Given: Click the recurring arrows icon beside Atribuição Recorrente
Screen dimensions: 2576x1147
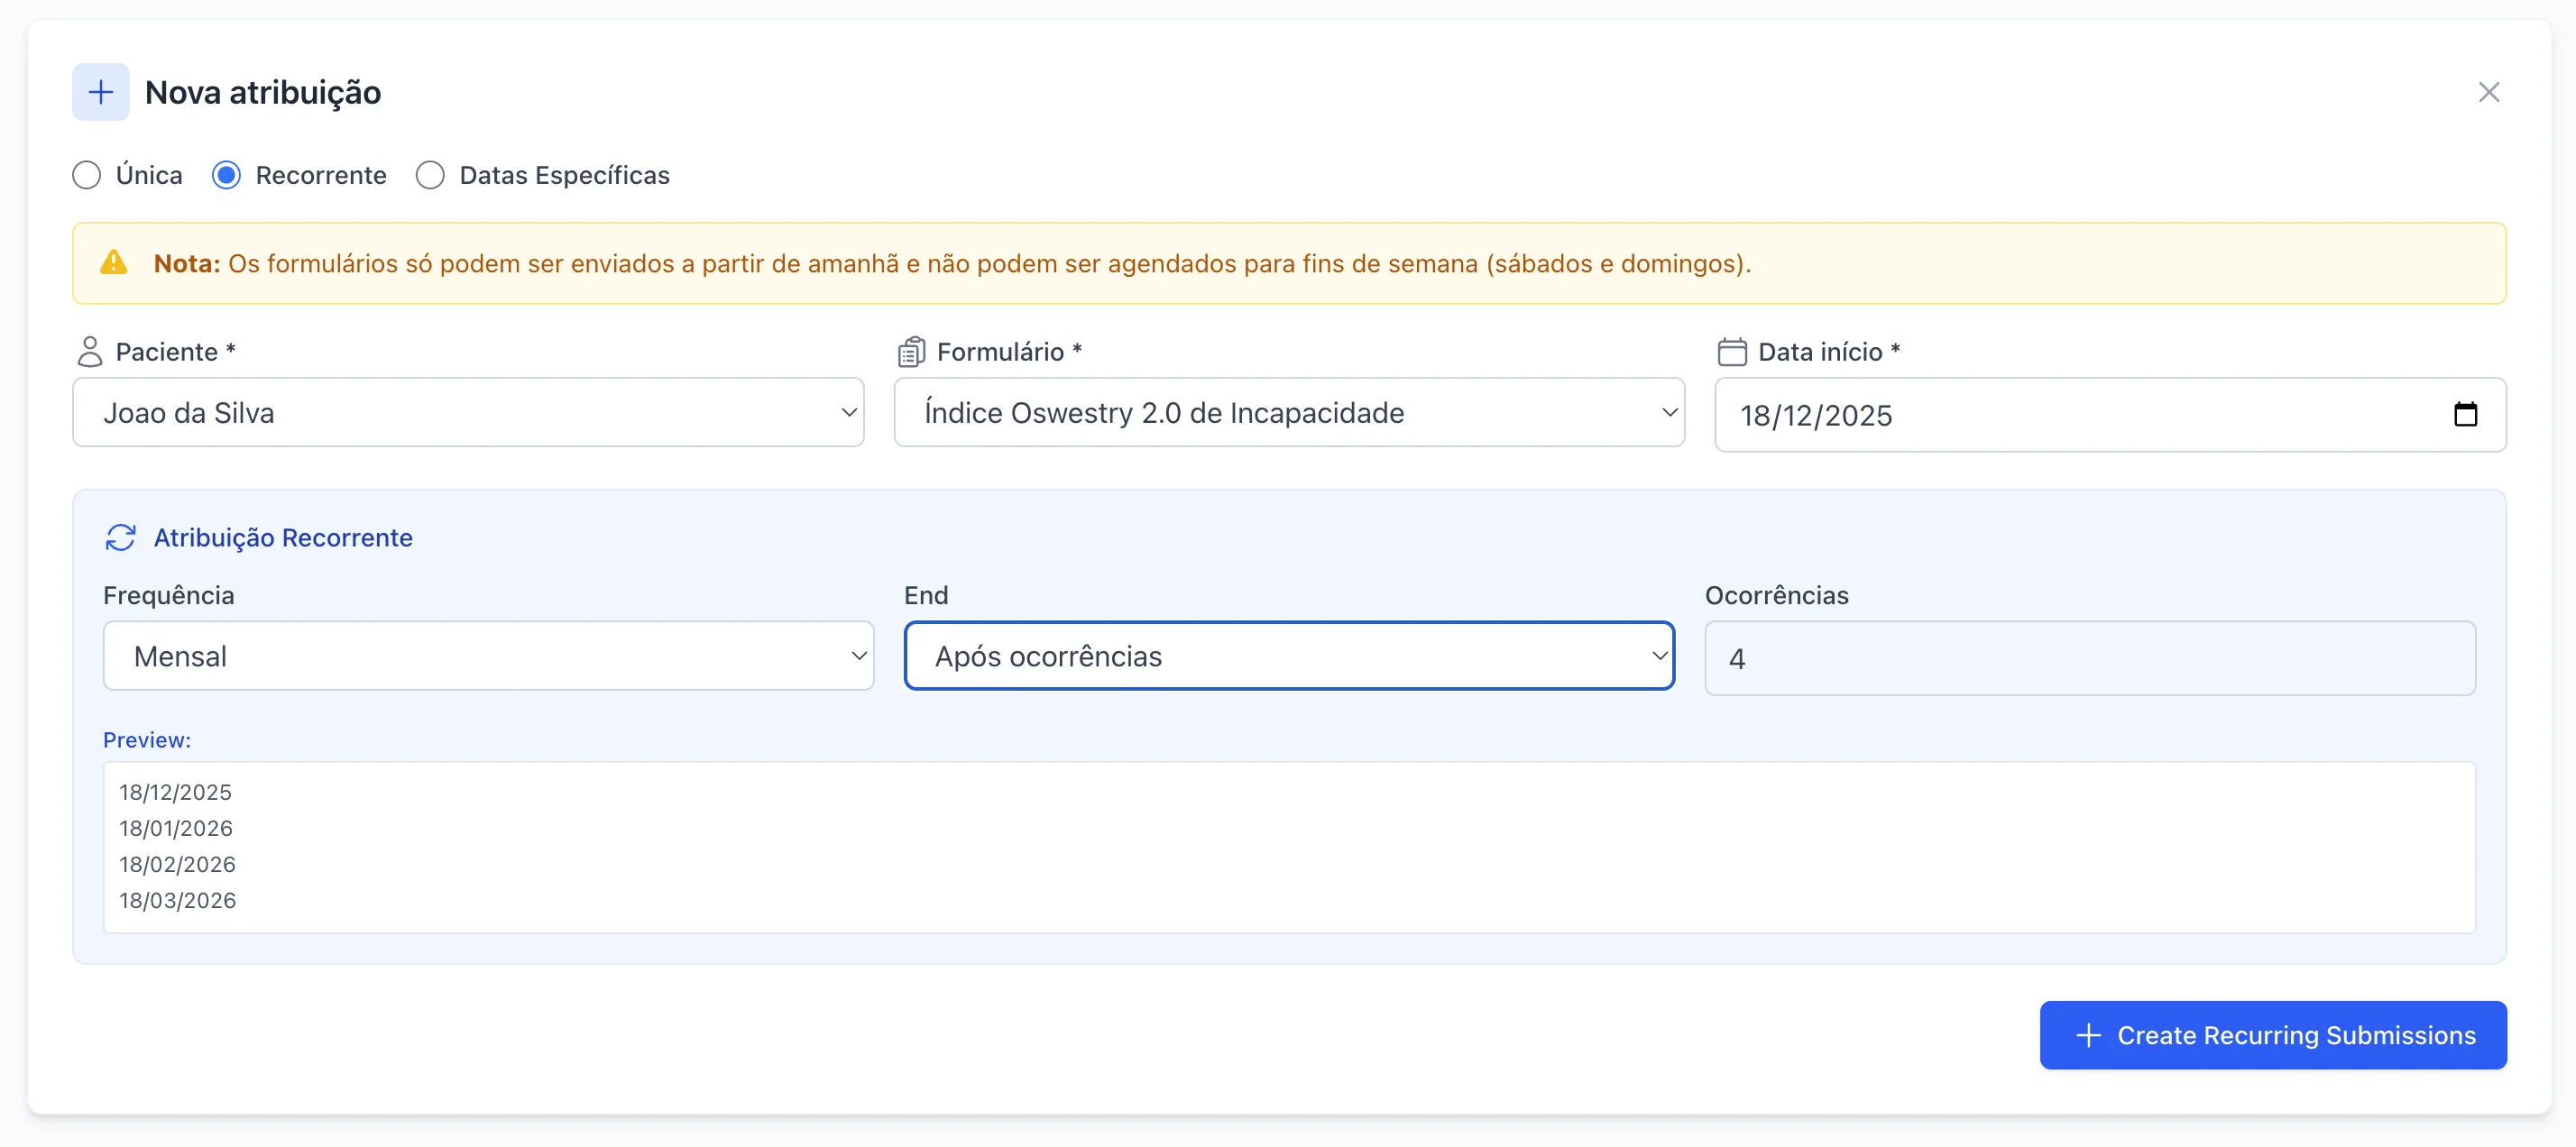Looking at the screenshot, I should click(x=121, y=537).
